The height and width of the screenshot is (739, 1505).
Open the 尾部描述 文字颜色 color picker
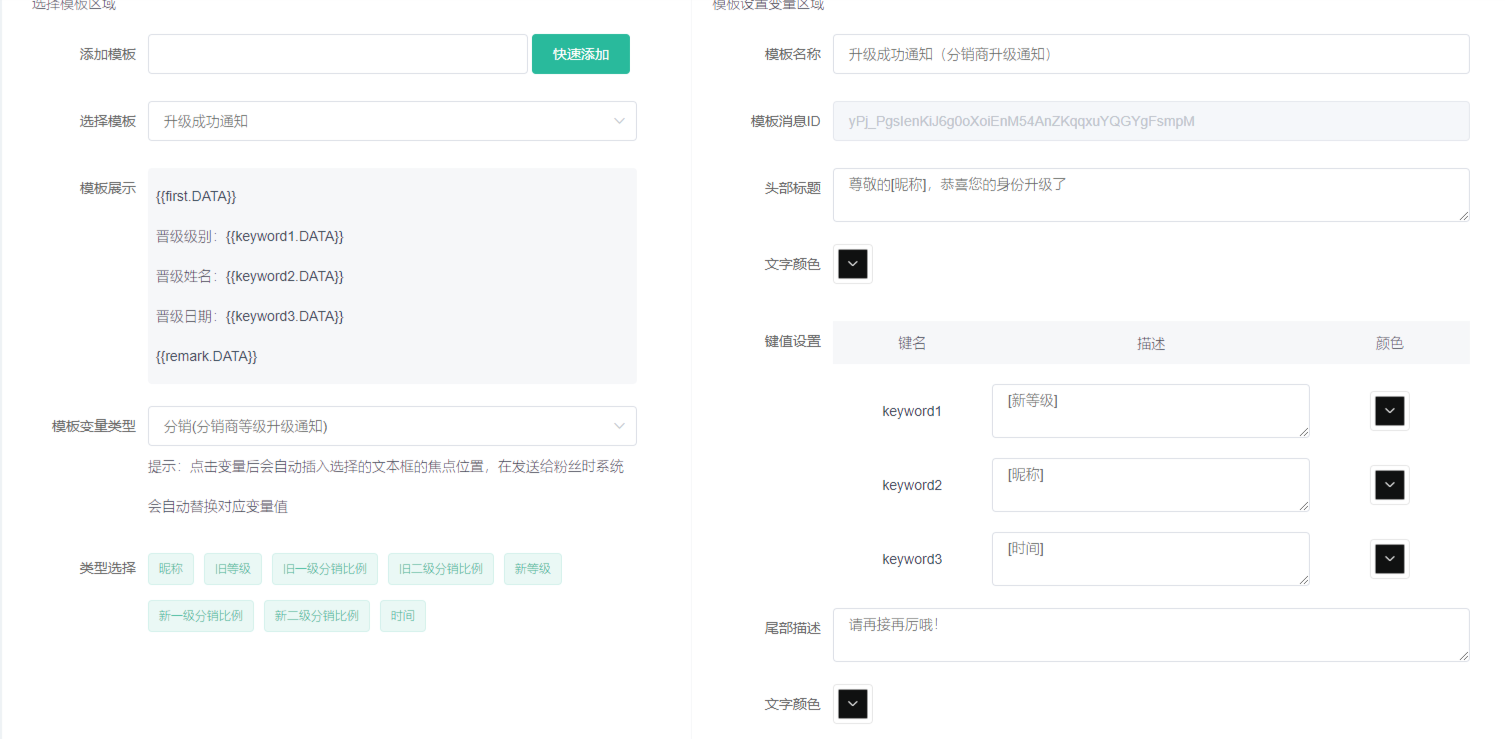pos(852,704)
